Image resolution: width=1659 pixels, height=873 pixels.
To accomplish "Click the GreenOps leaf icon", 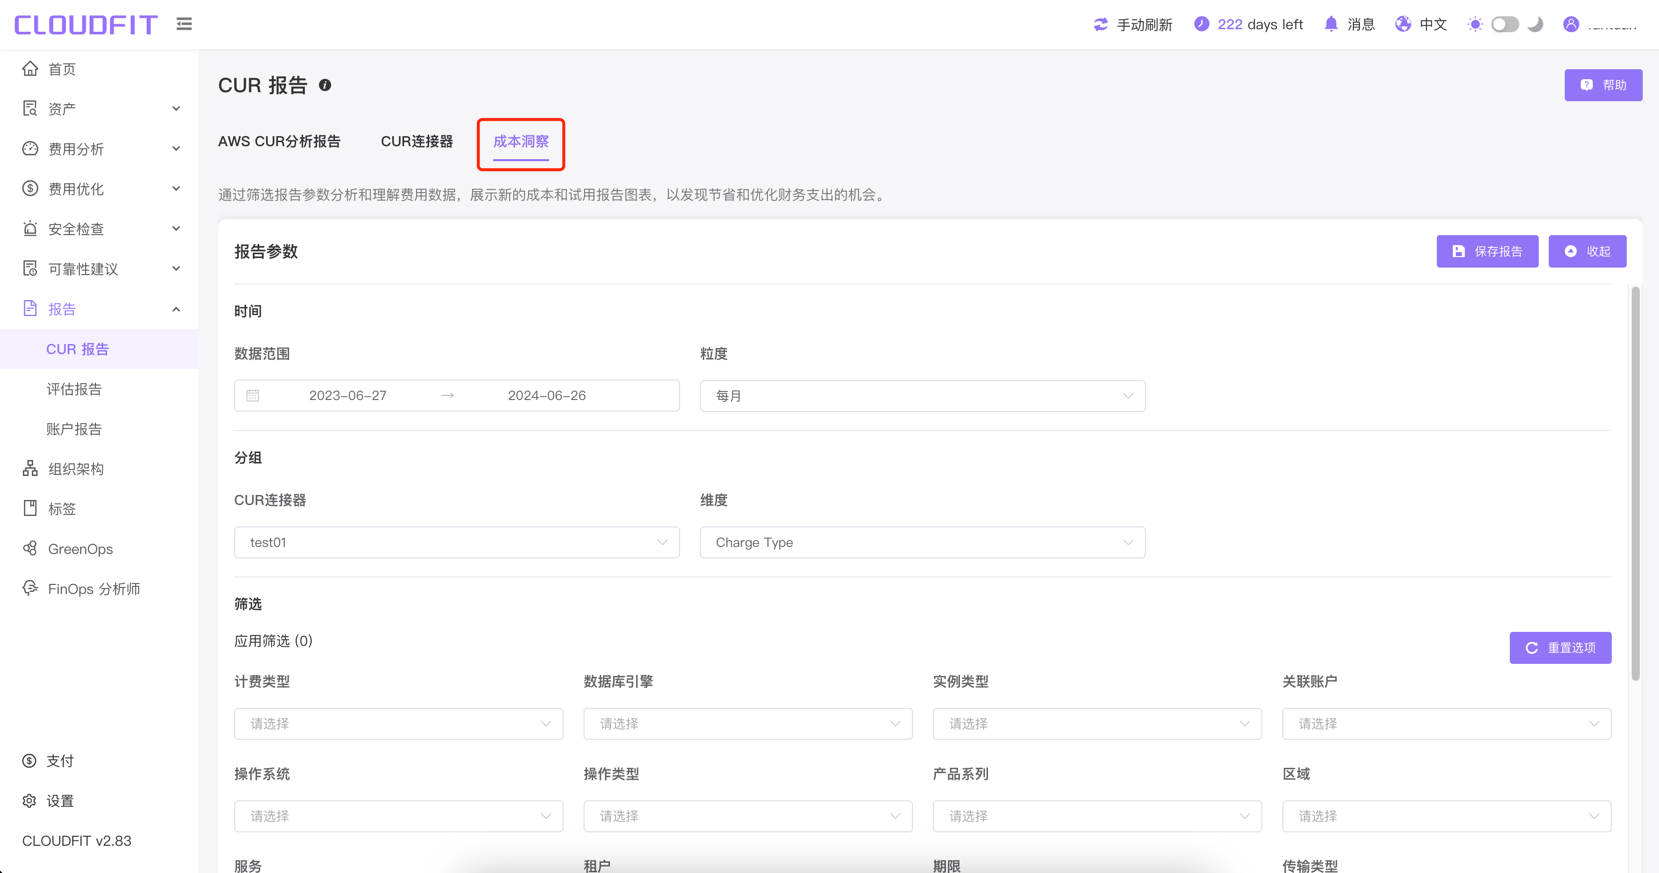I will click(x=30, y=548).
